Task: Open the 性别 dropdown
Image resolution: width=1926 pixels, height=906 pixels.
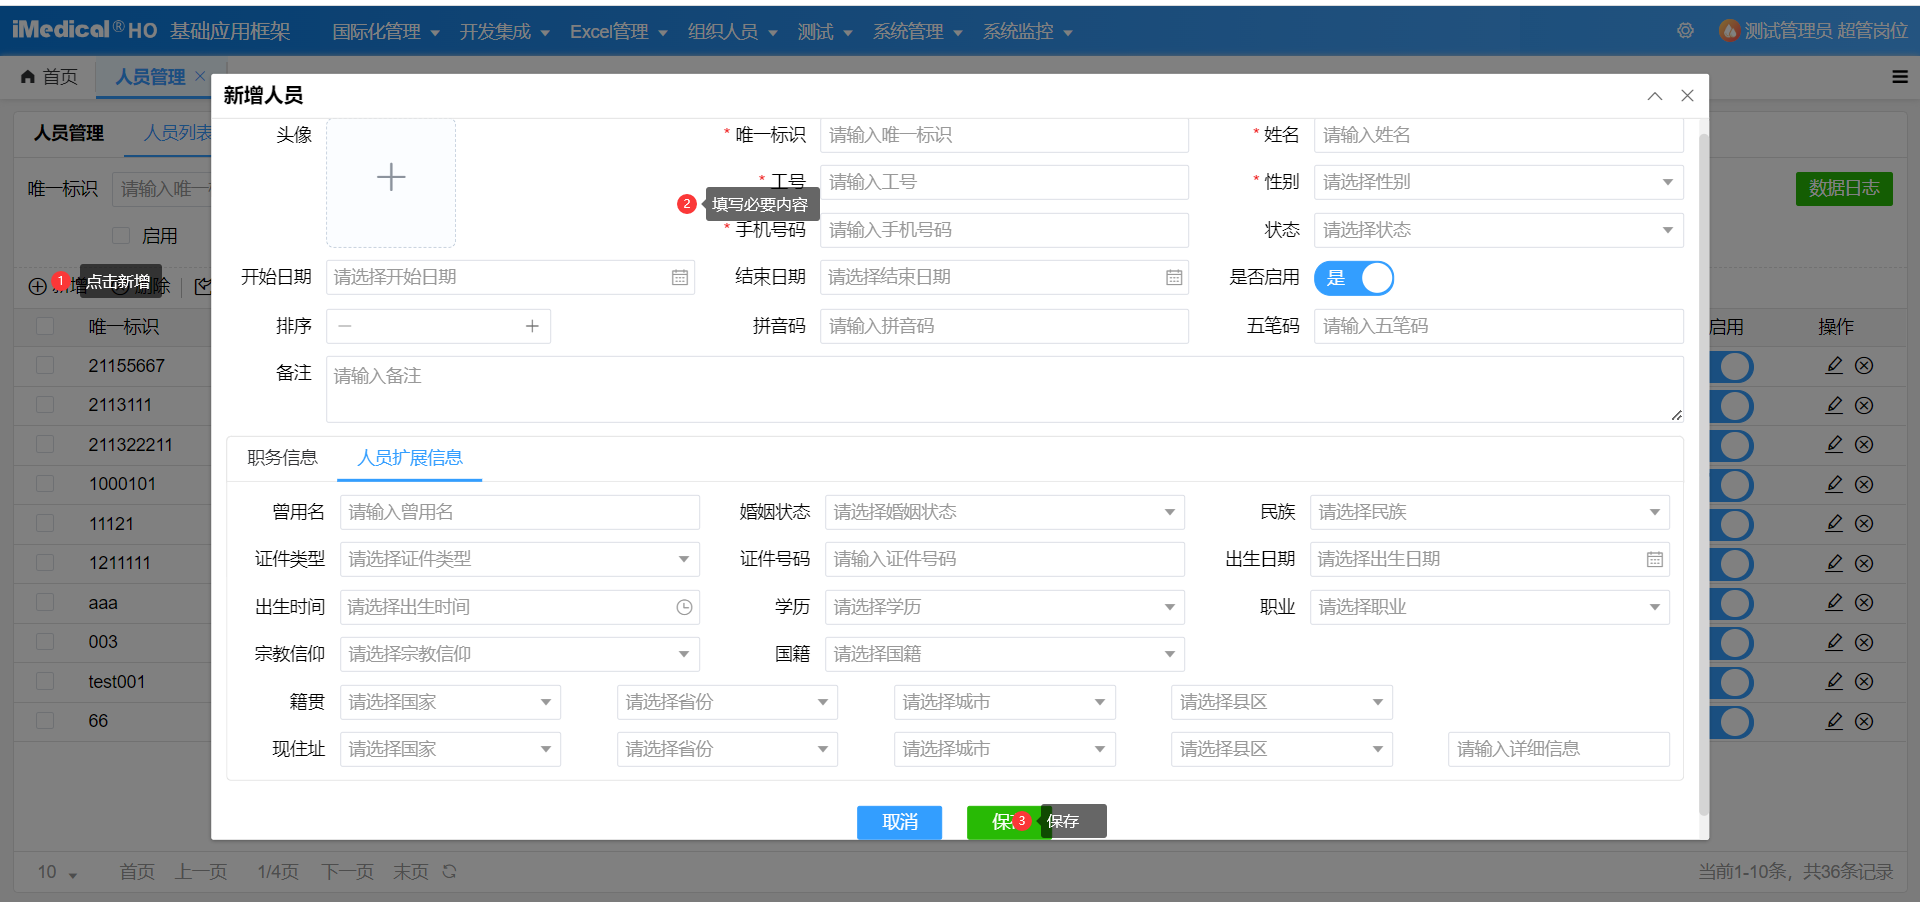Action: click(1498, 182)
